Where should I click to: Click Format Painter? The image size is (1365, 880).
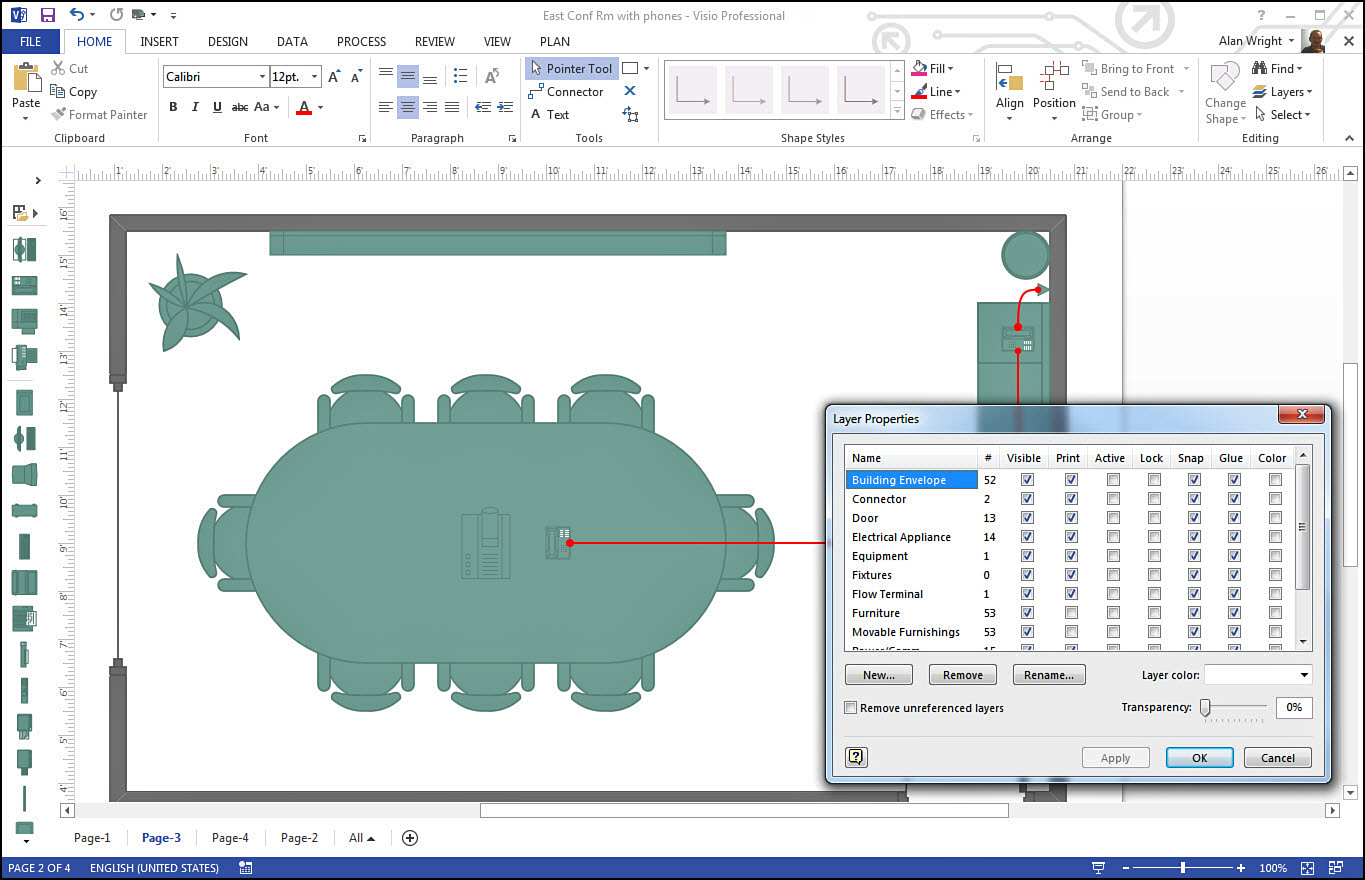[98, 115]
